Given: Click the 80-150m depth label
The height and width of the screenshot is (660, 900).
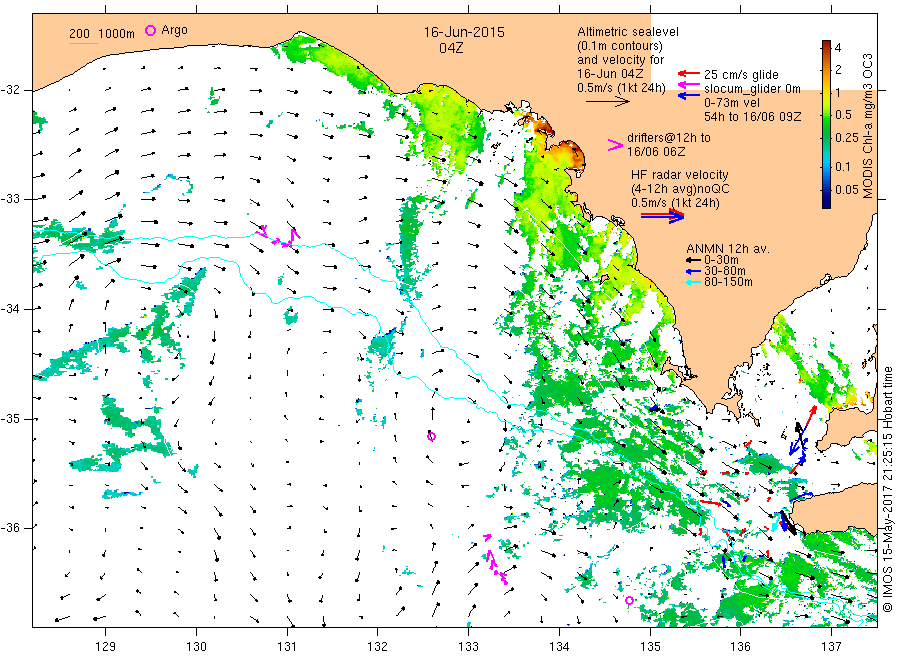Looking at the screenshot, I should [728, 282].
